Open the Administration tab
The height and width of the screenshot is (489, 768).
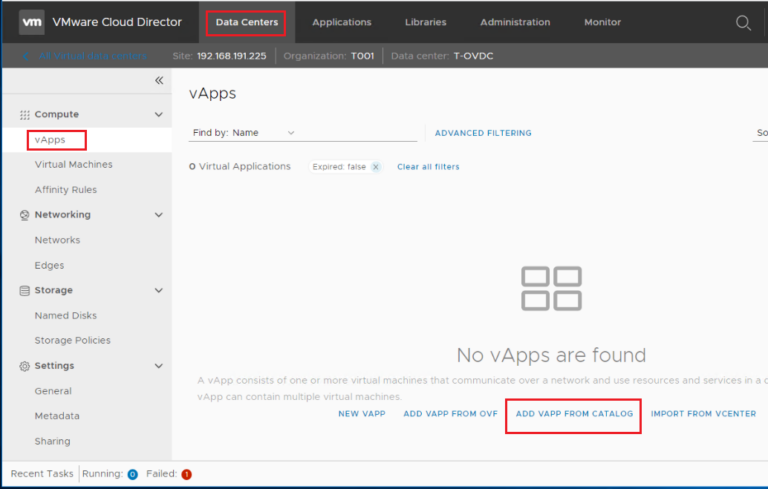pos(515,22)
